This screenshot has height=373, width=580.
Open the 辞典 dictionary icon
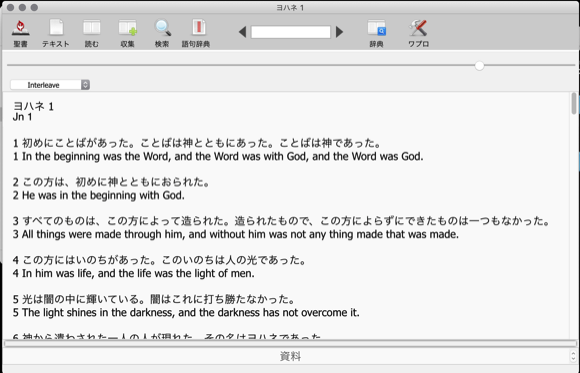pyautogui.click(x=377, y=33)
